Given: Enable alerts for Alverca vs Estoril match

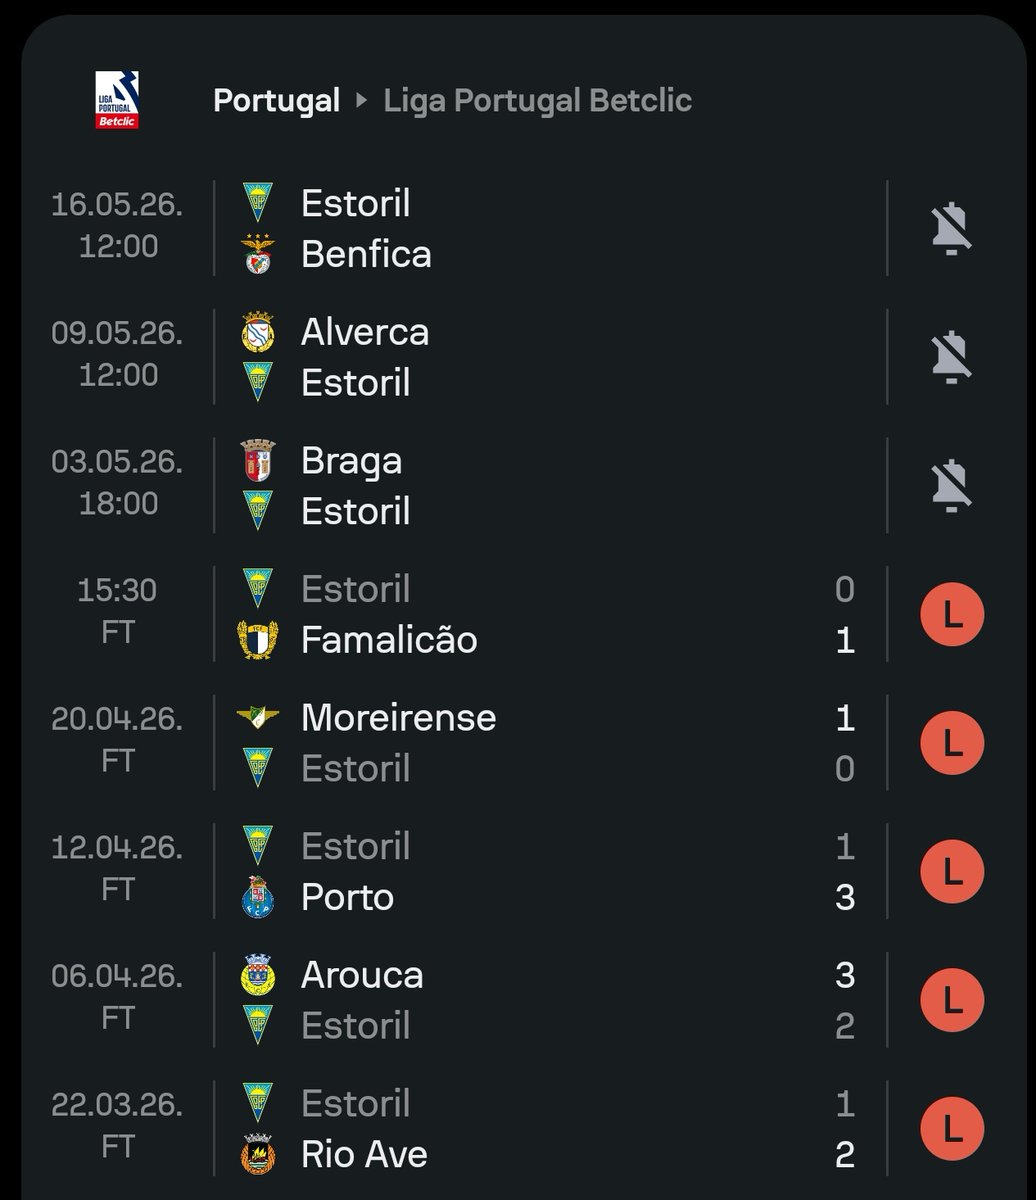Looking at the screenshot, I should click(x=951, y=357).
